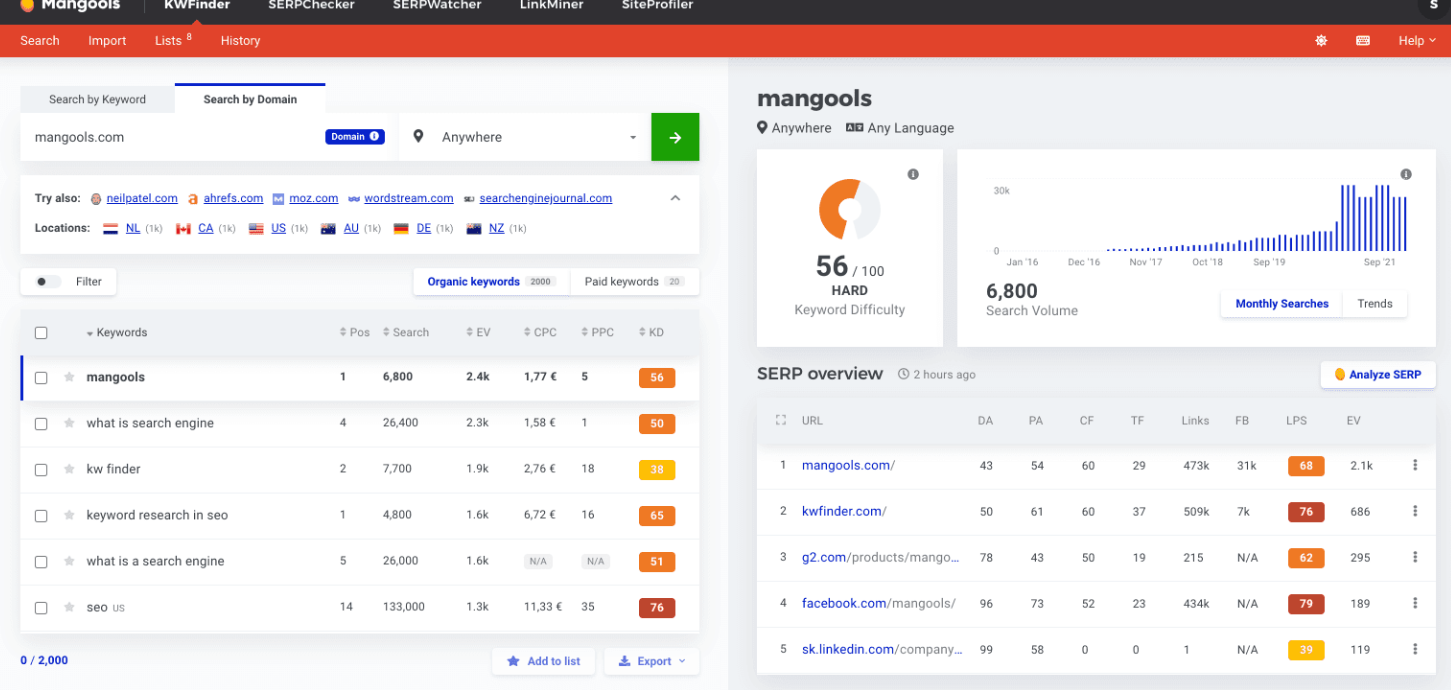Click the Mangools logo
Viewport: 1451px width, 690px height.
[69, 5]
